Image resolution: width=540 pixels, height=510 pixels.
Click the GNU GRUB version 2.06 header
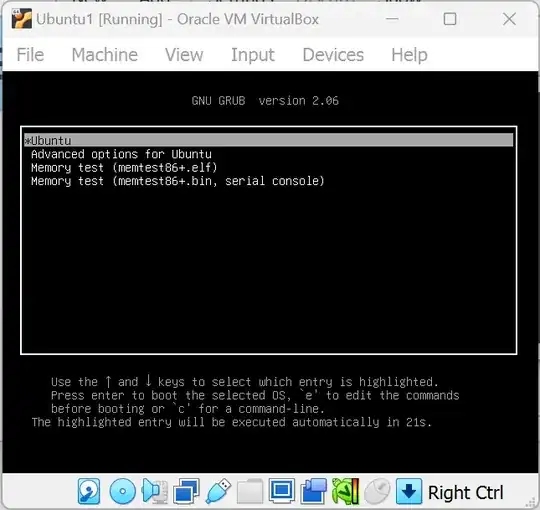[265, 101]
